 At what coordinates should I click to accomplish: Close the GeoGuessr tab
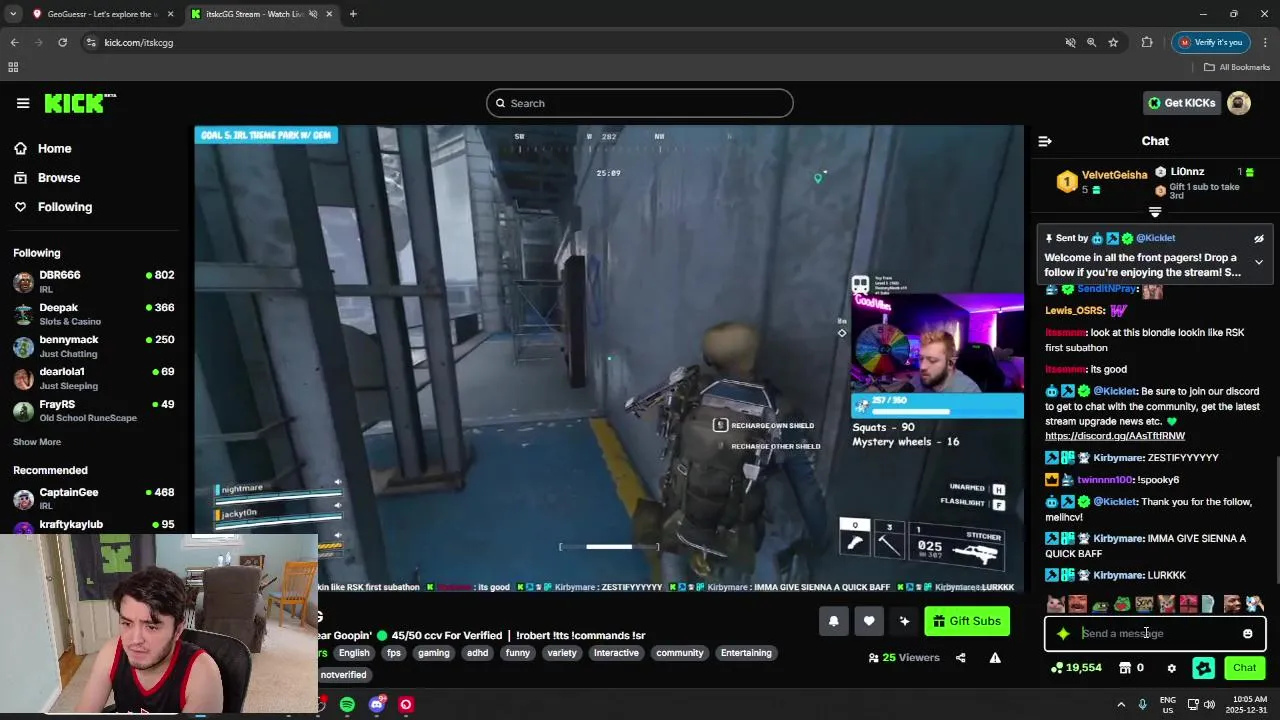pos(170,14)
